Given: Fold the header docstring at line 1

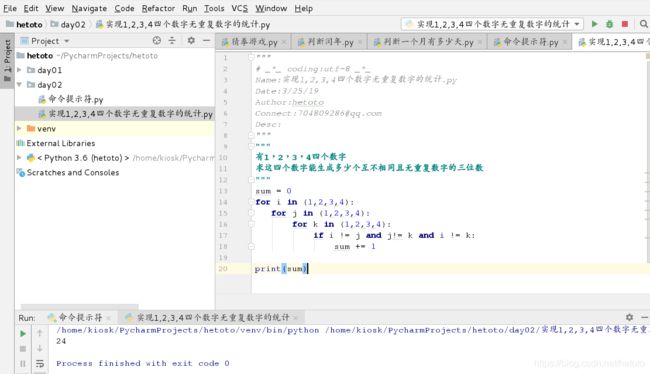Looking at the screenshot, I should pyautogui.click(x=251, y=57).
